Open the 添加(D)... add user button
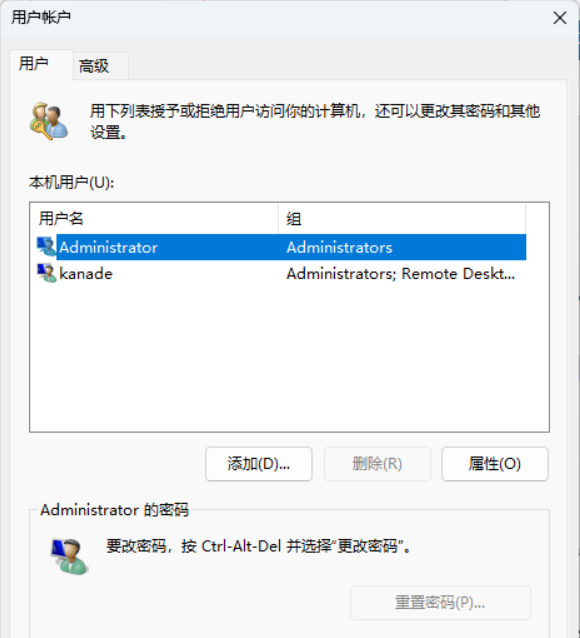580x638 pixels. [x=258, y=464]
